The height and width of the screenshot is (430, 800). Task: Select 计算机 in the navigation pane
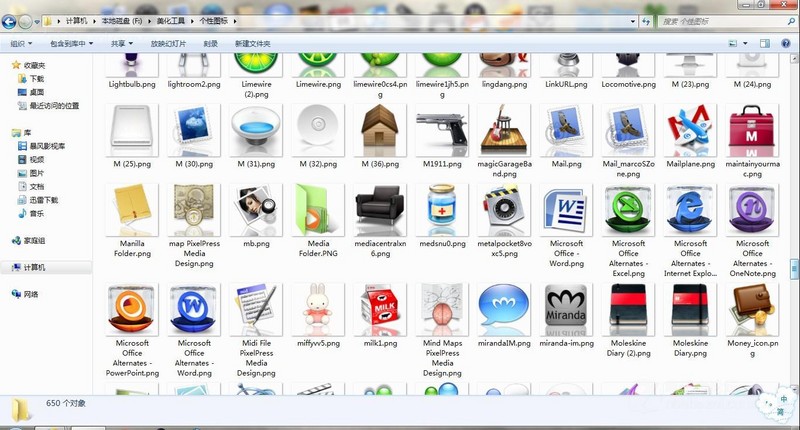click(x=35, y=267)
